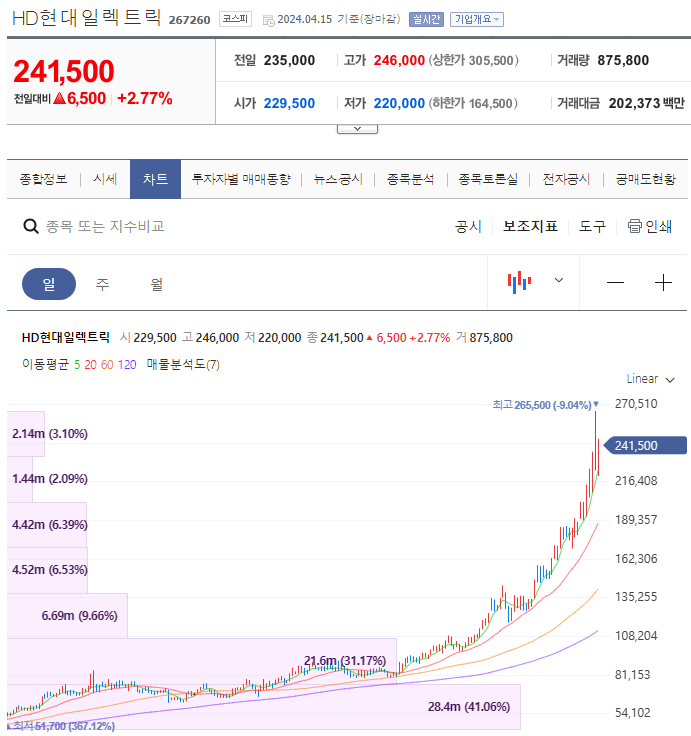Click the 코스피 market badge
The height and width of the screenshot is (736, 691).
click(x=235, y=19)
